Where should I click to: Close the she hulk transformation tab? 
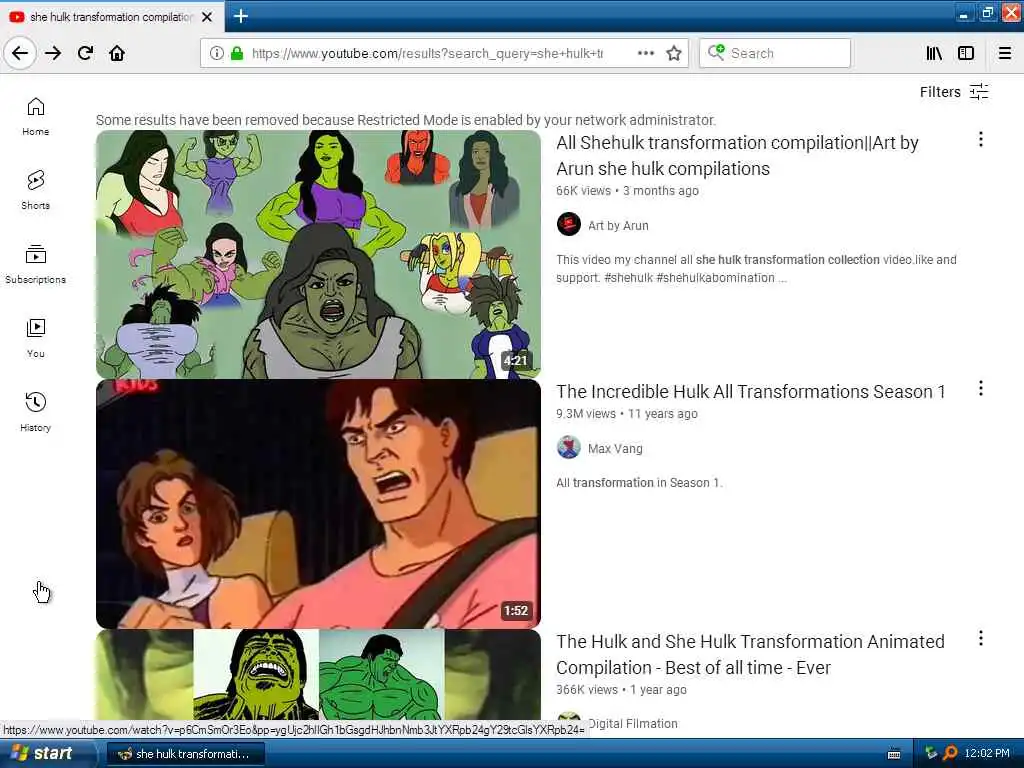click(x=207, y=17)
